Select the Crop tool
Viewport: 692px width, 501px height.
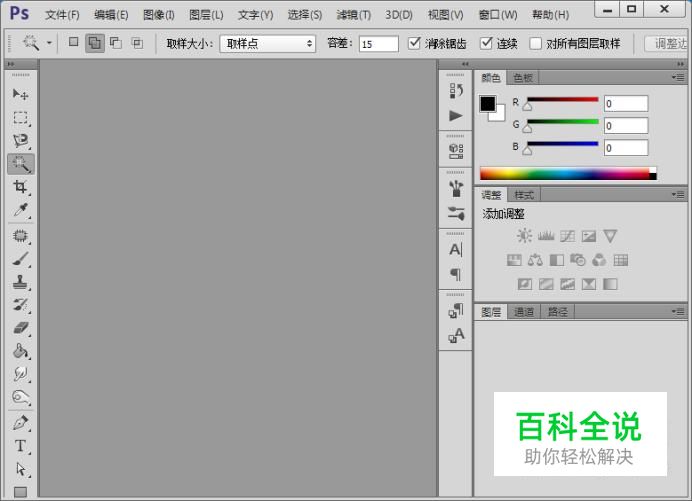pos(20,187)
